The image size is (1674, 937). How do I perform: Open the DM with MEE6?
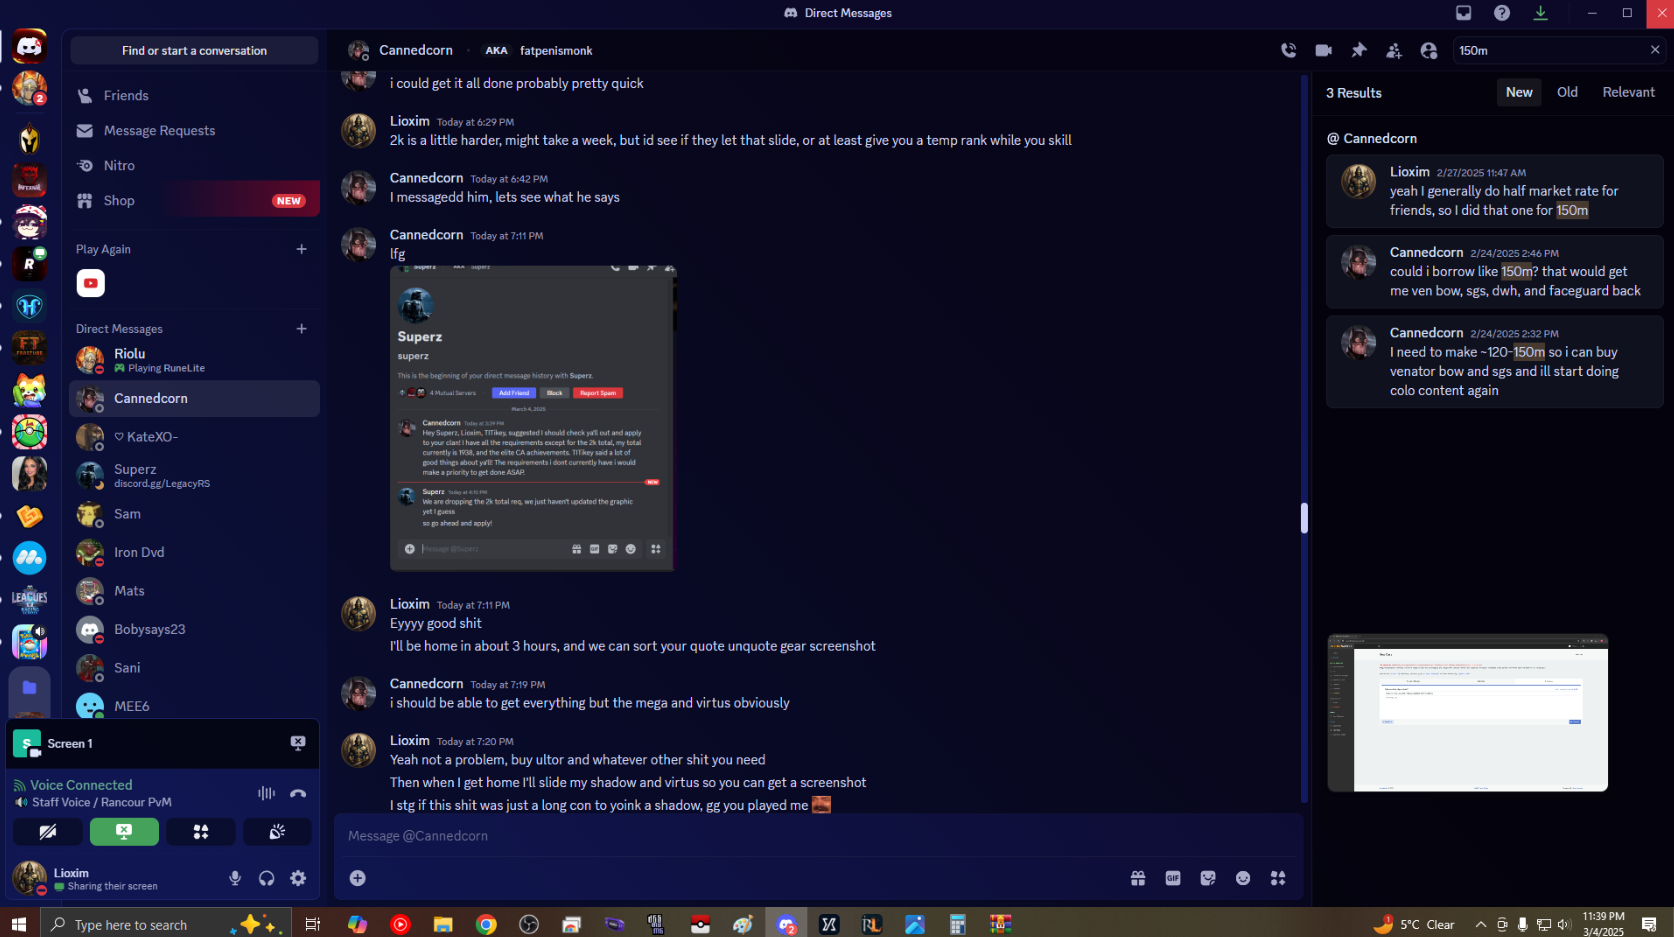coord(195,706)
